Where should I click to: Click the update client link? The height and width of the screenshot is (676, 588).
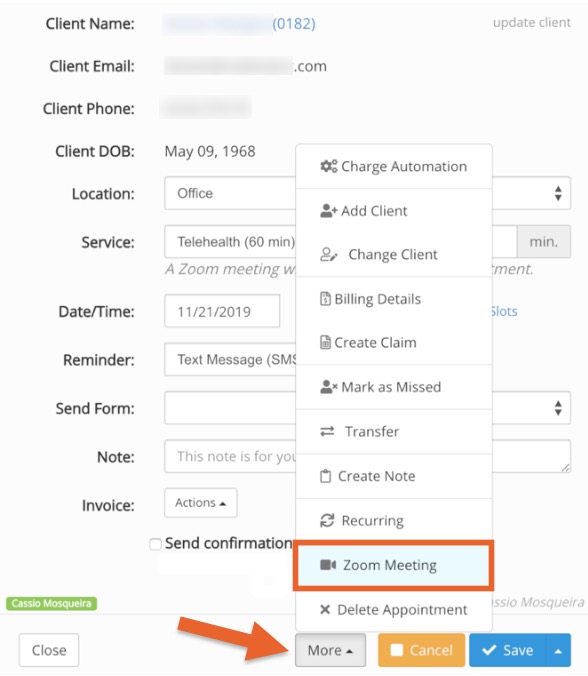point(532,22)
